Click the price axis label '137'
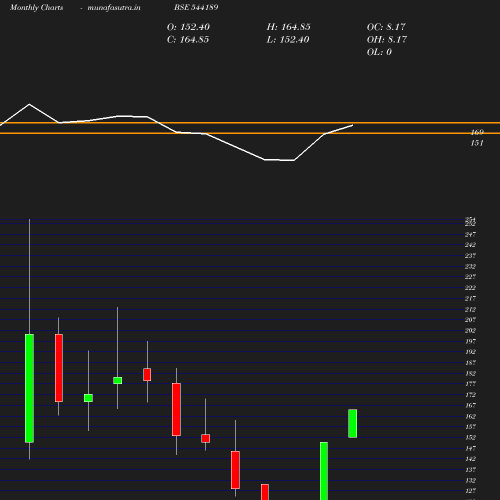This screenshot has width=500, height=500. click(470, 470)
